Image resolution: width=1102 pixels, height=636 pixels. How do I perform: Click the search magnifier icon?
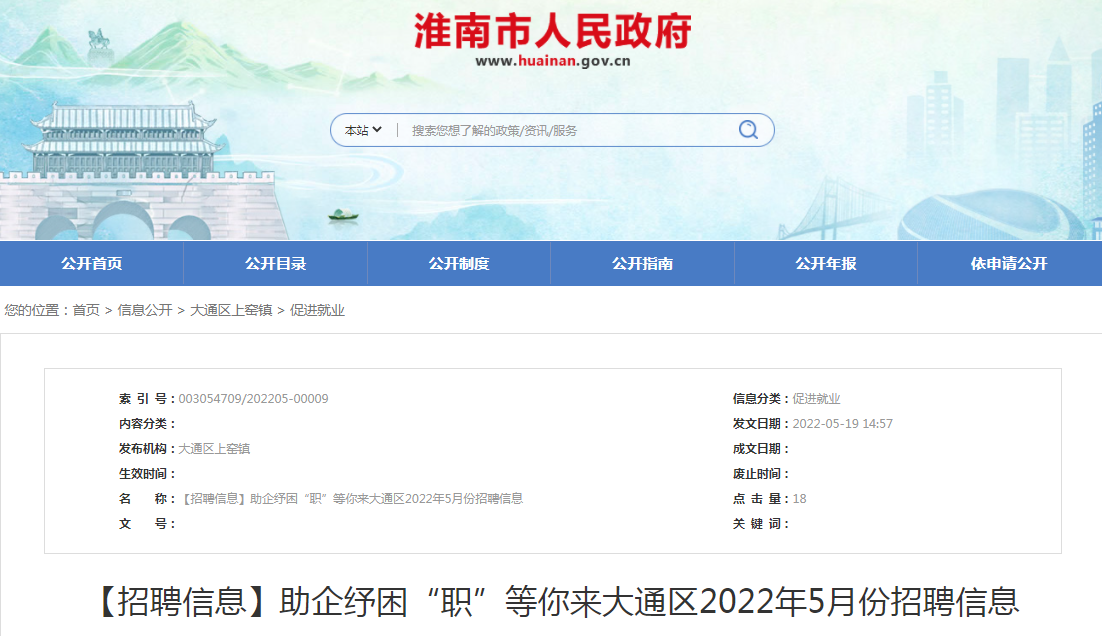pyautogui.click(x=748, y=129)
